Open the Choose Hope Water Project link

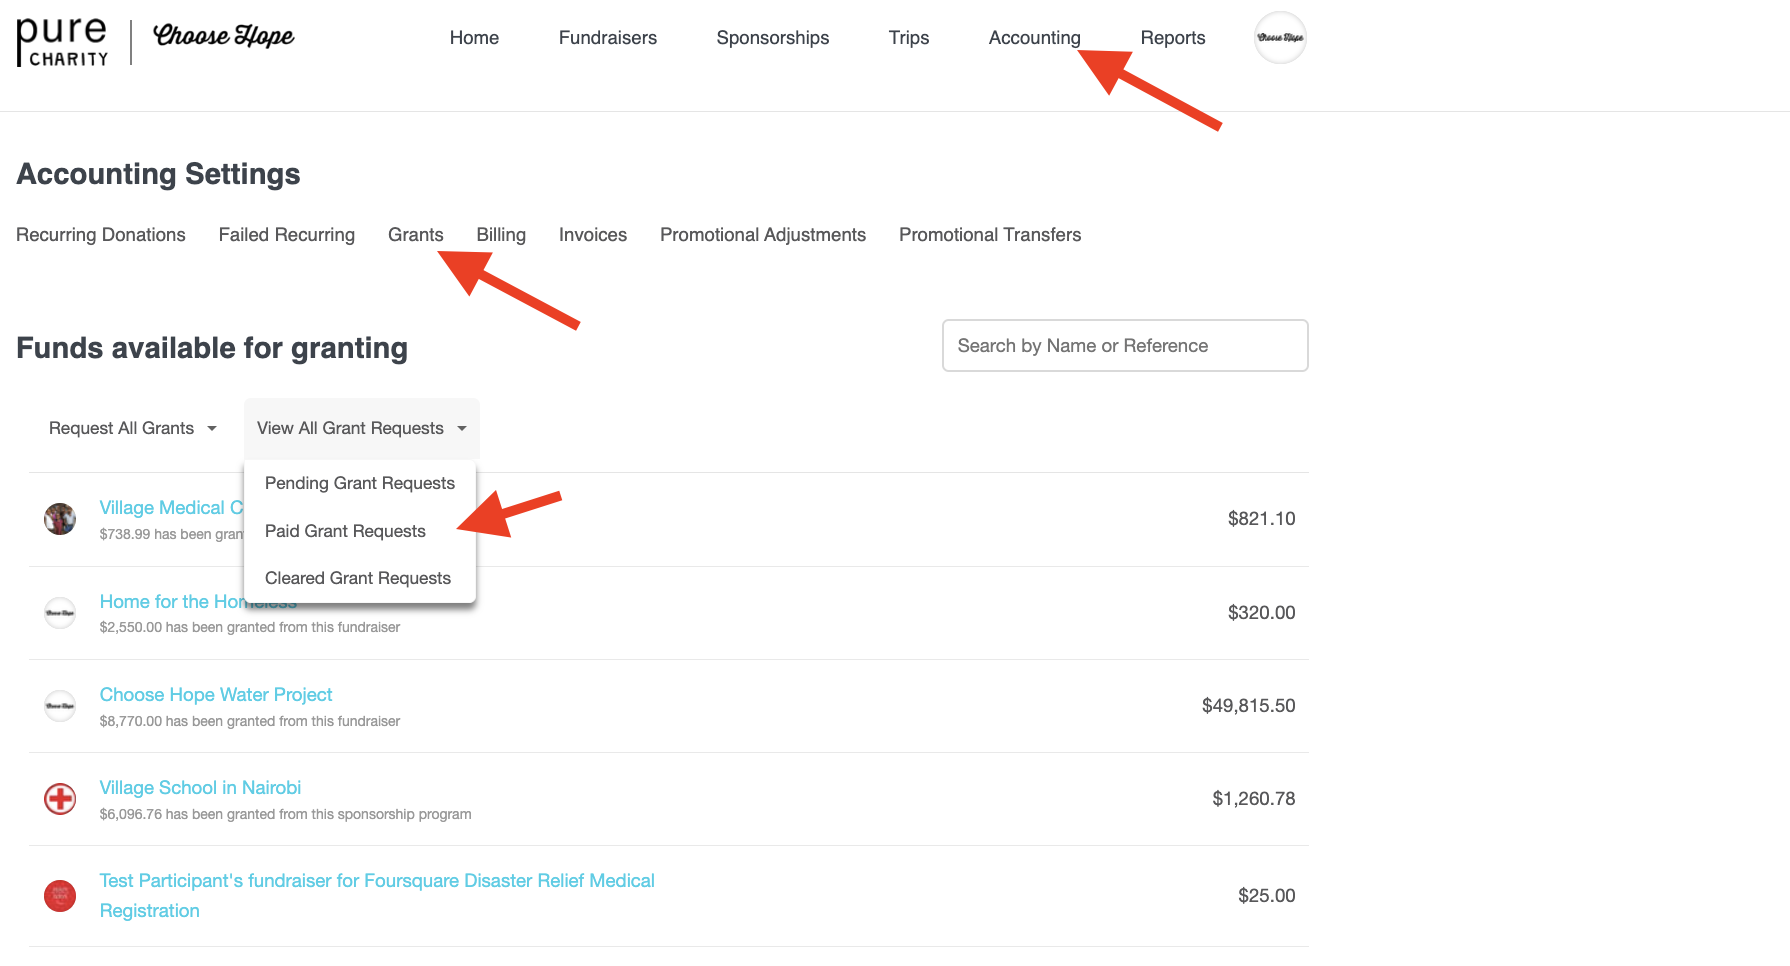(x=216, y=694)
